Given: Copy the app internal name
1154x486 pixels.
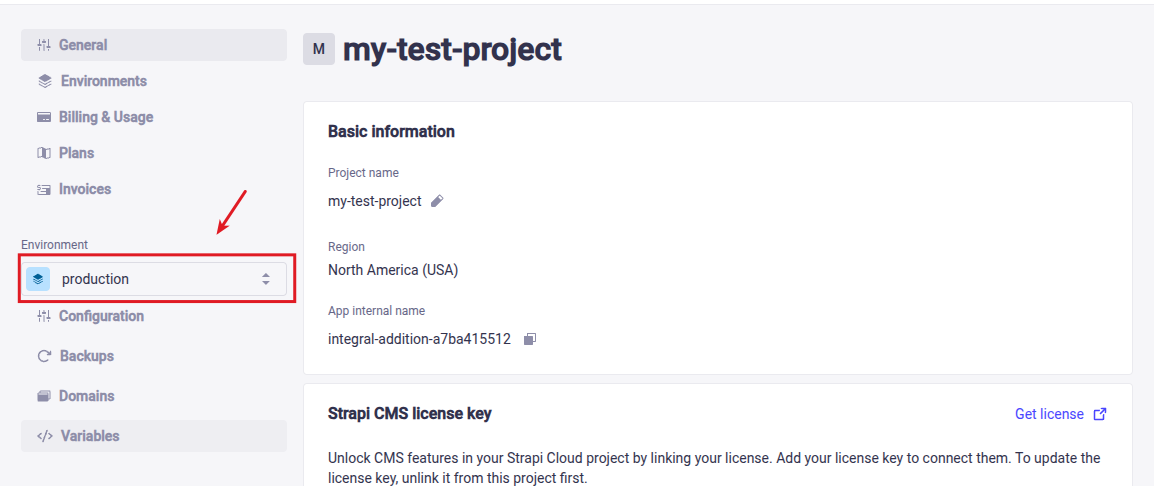Looking at the screenshot, I should (530, 339).
